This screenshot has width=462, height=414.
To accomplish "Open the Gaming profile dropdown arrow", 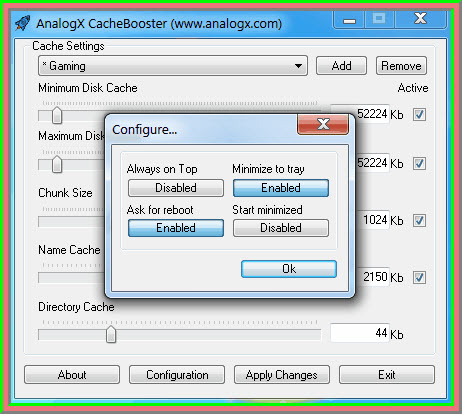I will (x=298, y=66).
